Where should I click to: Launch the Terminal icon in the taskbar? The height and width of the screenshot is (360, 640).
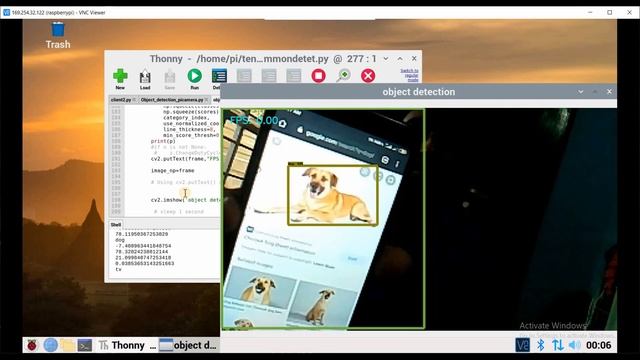click(85, 345)
